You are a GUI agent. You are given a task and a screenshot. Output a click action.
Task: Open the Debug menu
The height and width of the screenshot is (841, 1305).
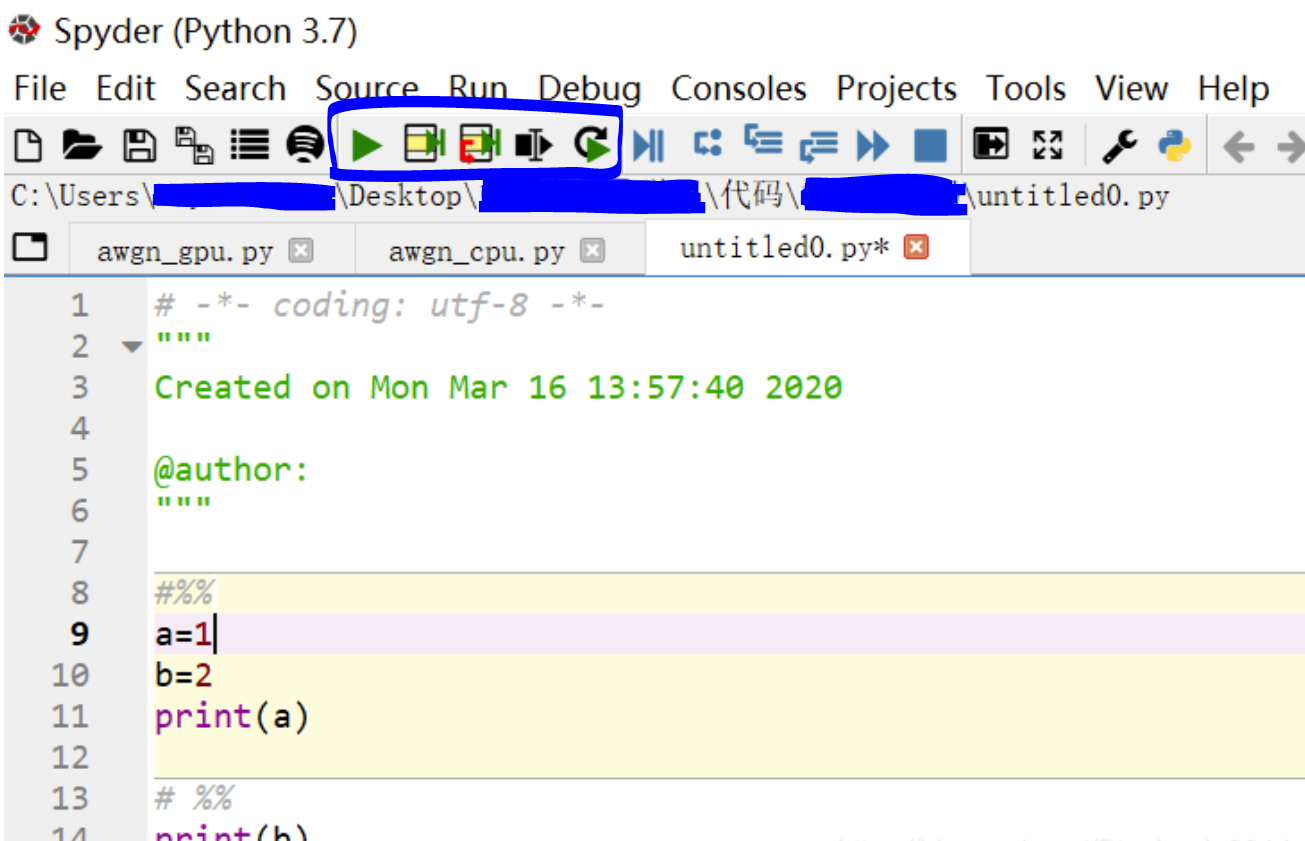(589, 89)
